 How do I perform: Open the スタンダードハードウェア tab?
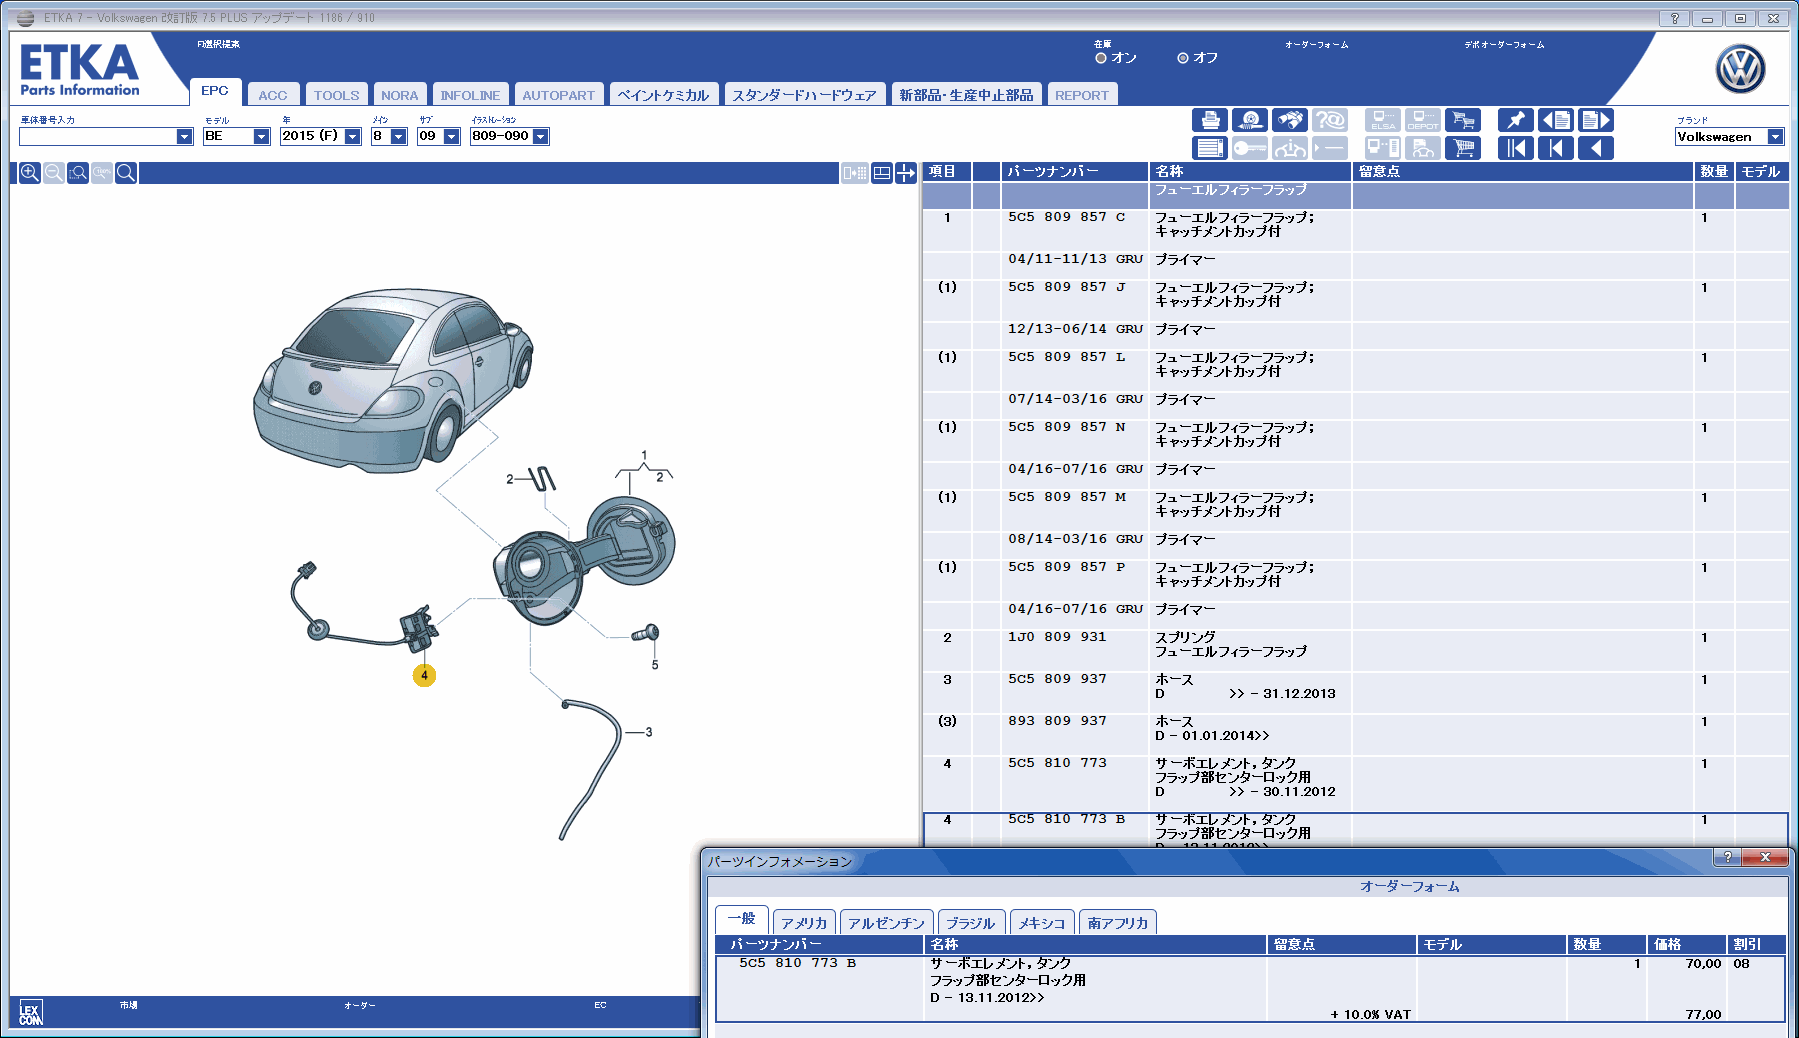(804, 95)
